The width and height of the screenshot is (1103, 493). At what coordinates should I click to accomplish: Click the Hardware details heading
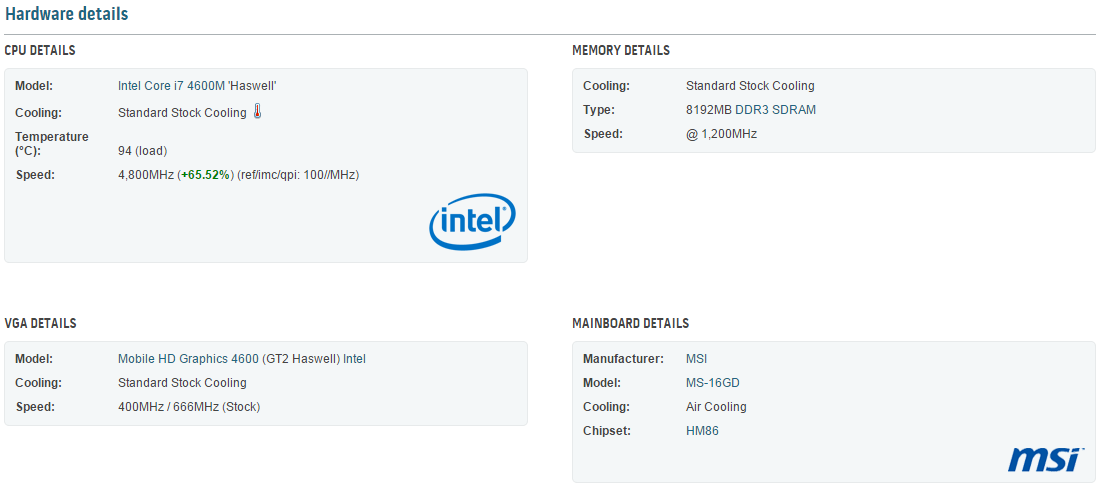[x=66, y=15]
